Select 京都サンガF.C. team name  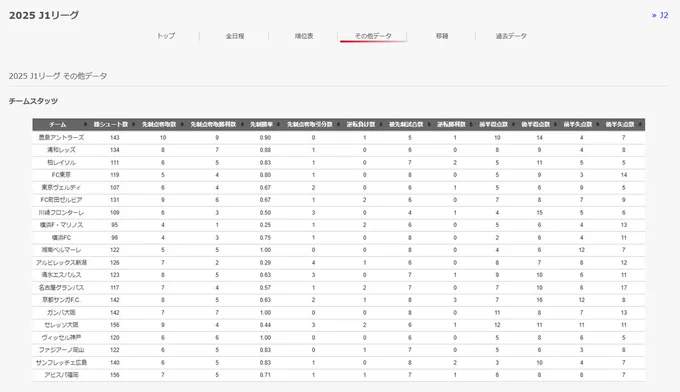[x=61, y=300]
